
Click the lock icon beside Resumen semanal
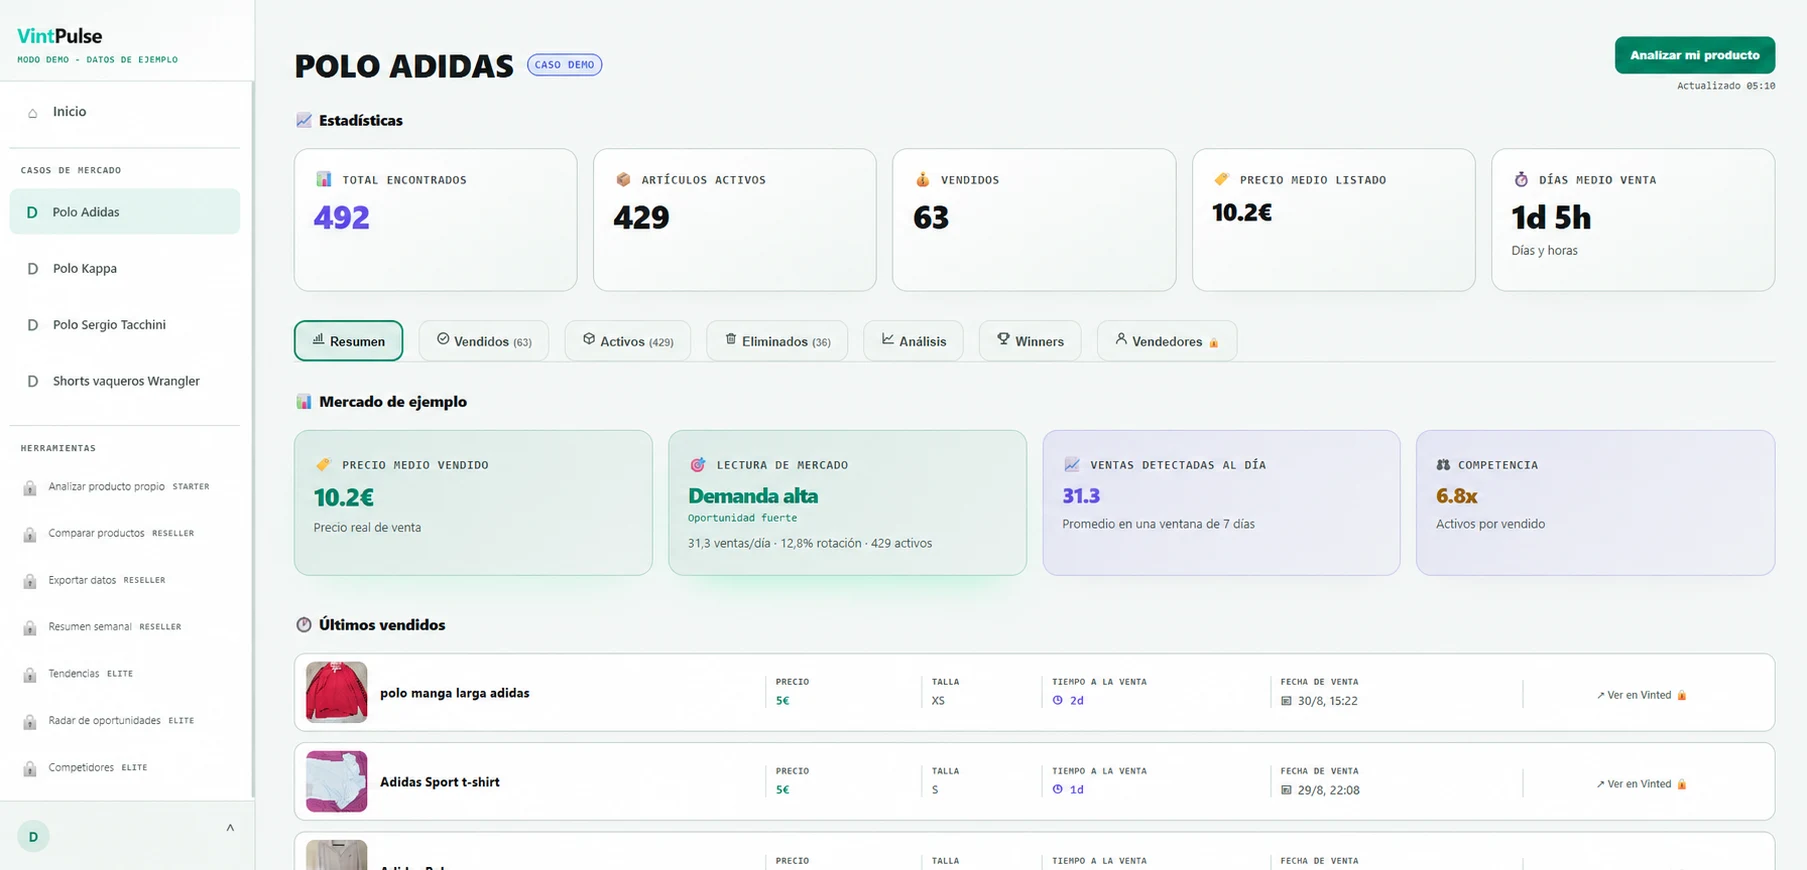click(30, 628)
